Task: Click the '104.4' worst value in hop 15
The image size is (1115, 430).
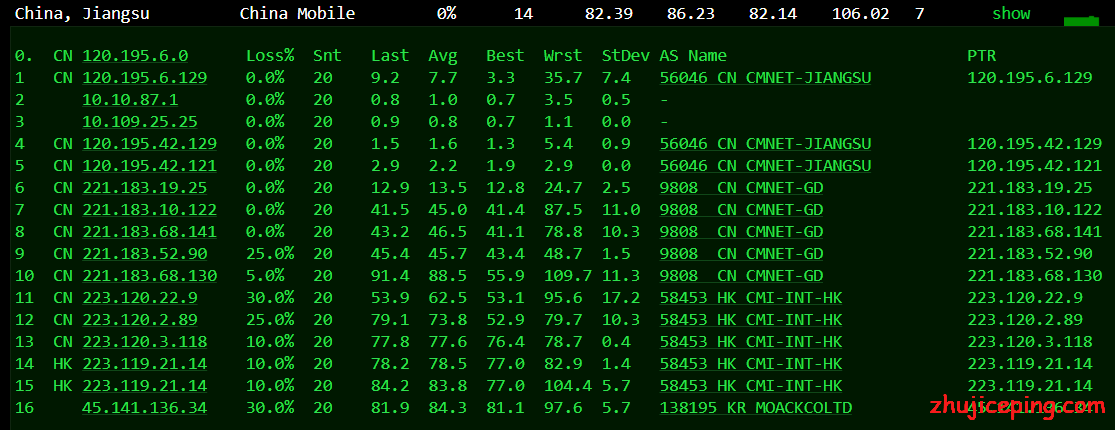Action: (x=568, y=387)
